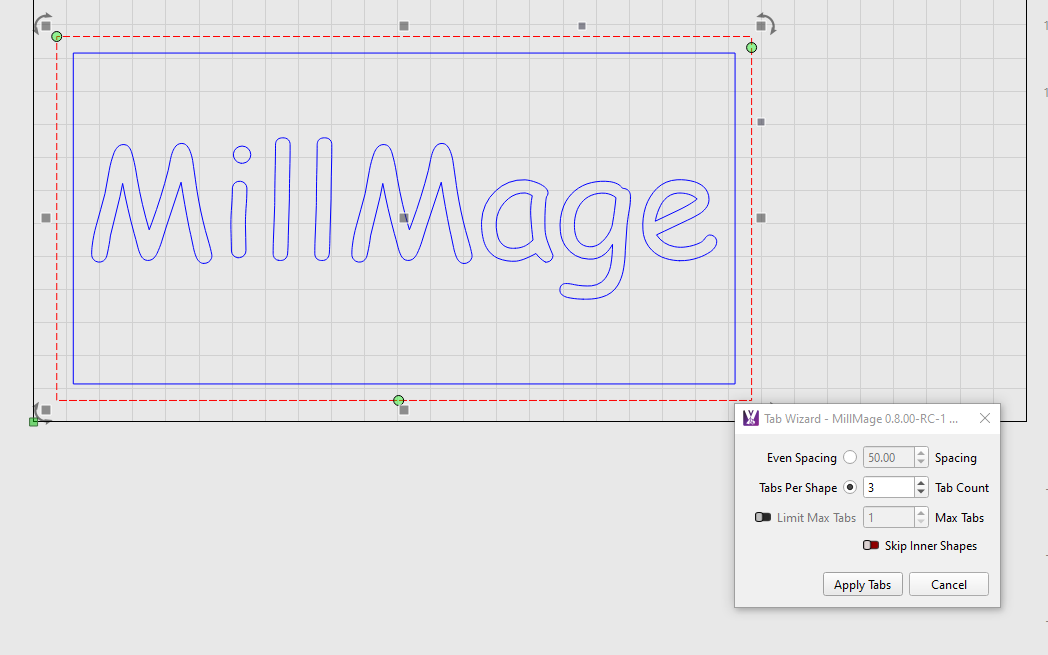
Task: Click the Max Tabs label
Action: pos(959,517)
